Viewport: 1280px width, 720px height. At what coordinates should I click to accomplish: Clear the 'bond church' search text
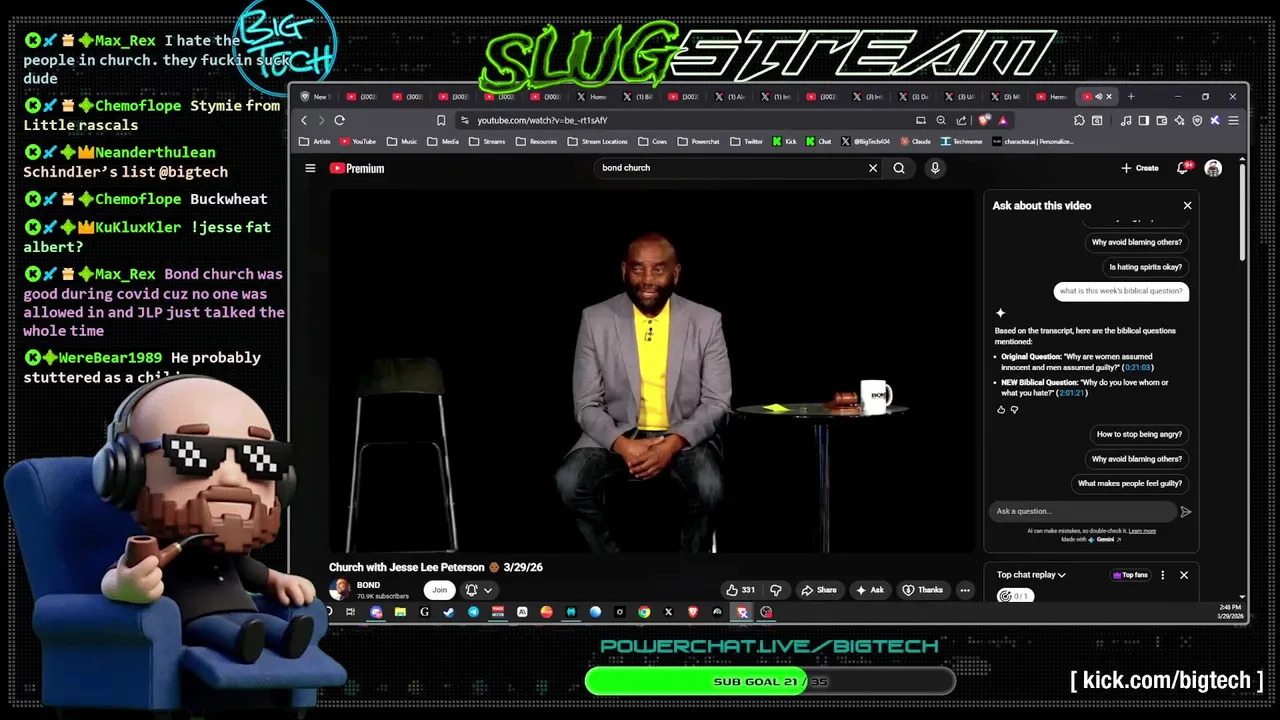873,168
